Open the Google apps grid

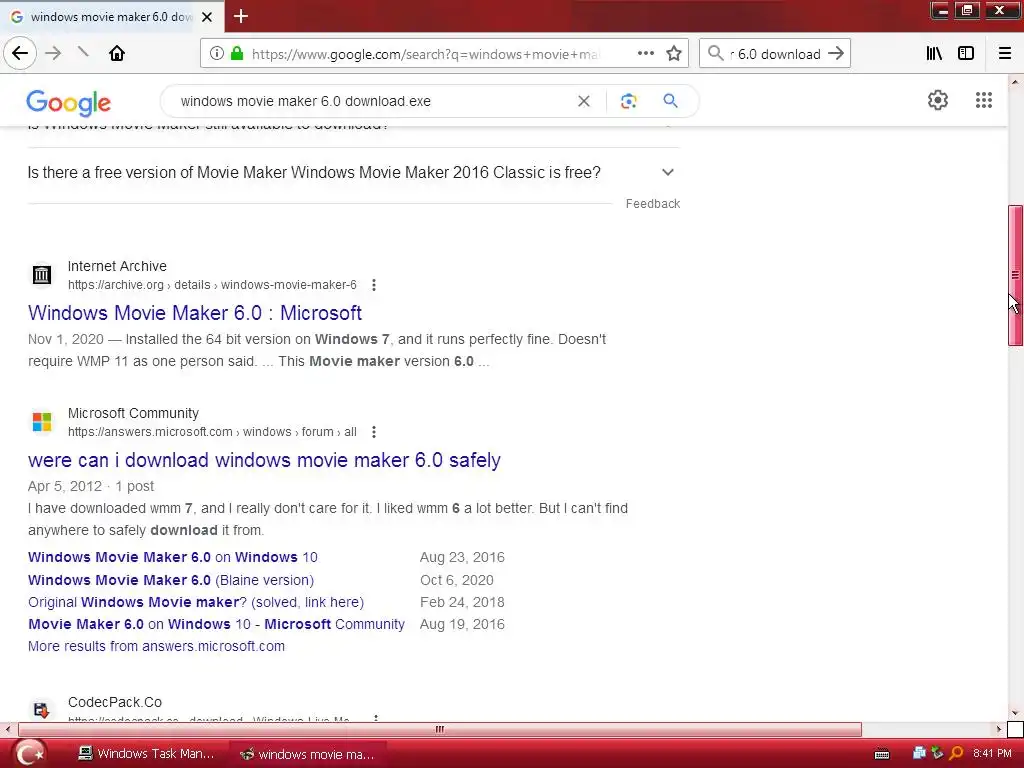pos(984,100)
